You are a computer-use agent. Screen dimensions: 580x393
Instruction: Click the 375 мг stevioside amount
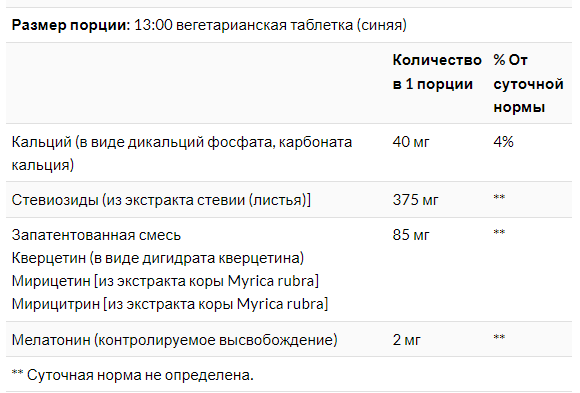[415, 200]
